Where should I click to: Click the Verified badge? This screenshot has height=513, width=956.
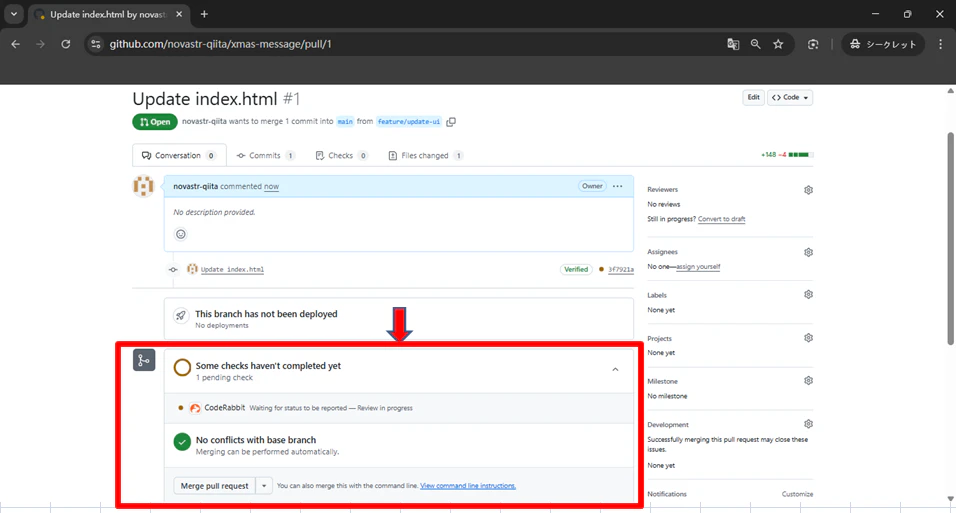(576, 270)
